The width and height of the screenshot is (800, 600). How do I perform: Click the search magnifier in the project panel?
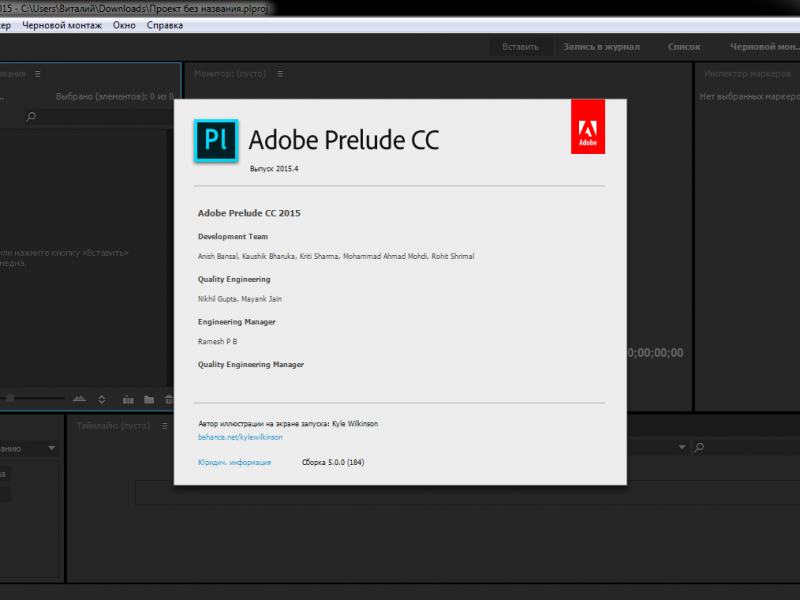(31, 116)
